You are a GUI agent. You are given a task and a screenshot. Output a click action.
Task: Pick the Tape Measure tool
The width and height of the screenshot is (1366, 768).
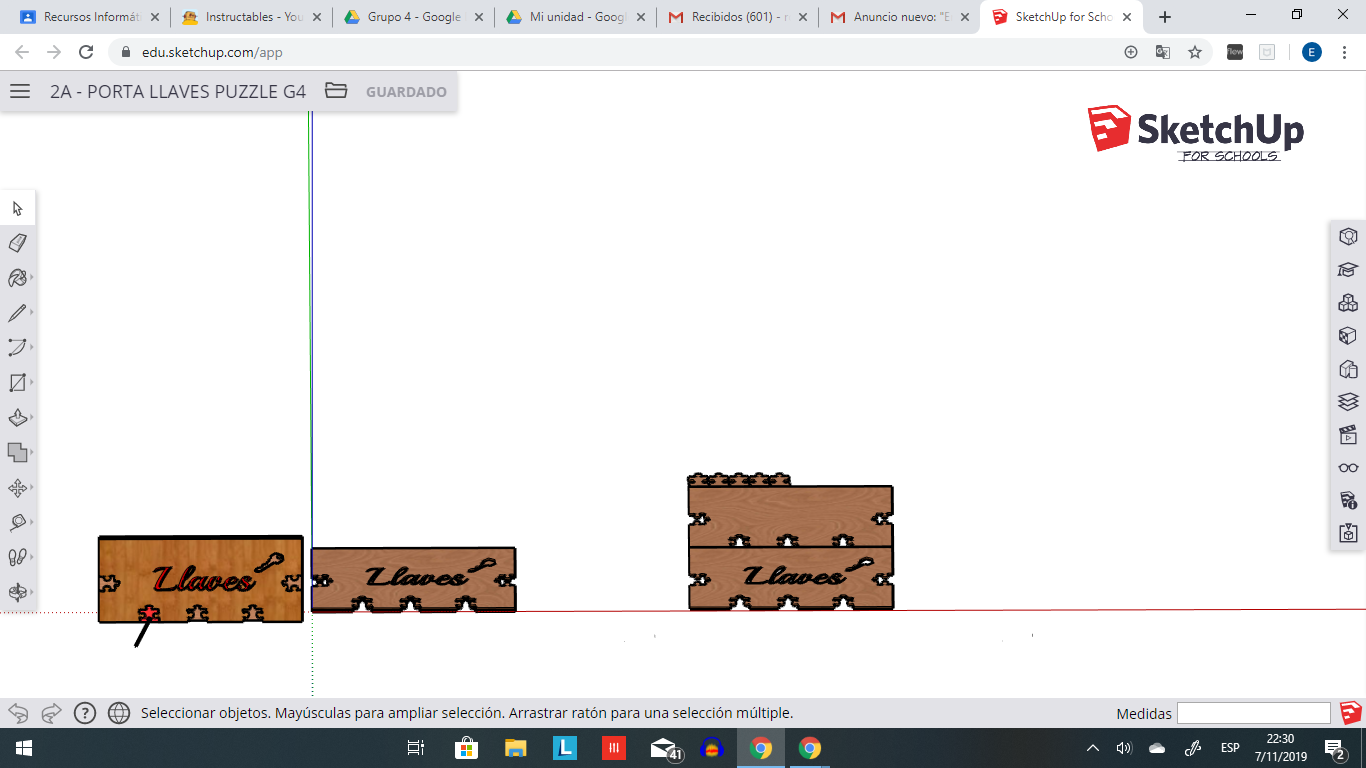click(17, 523)
